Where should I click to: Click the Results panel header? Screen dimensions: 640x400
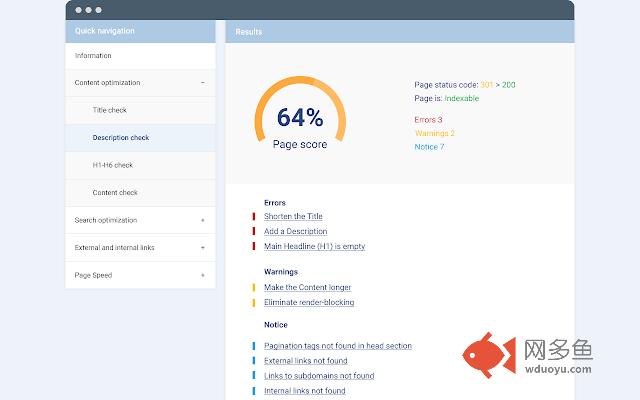coord(400,31)
